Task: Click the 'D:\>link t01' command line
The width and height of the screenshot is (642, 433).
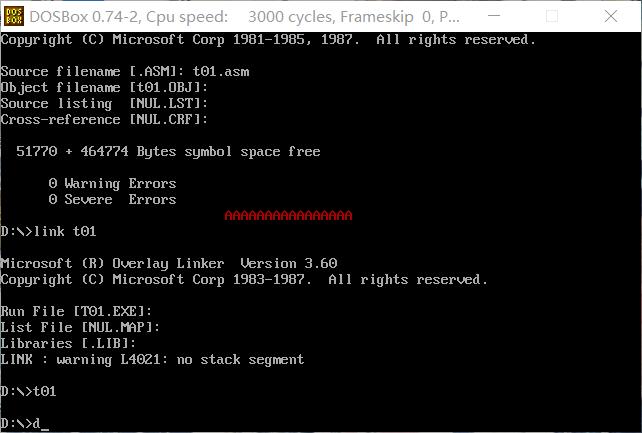Action: coord(48,232)
